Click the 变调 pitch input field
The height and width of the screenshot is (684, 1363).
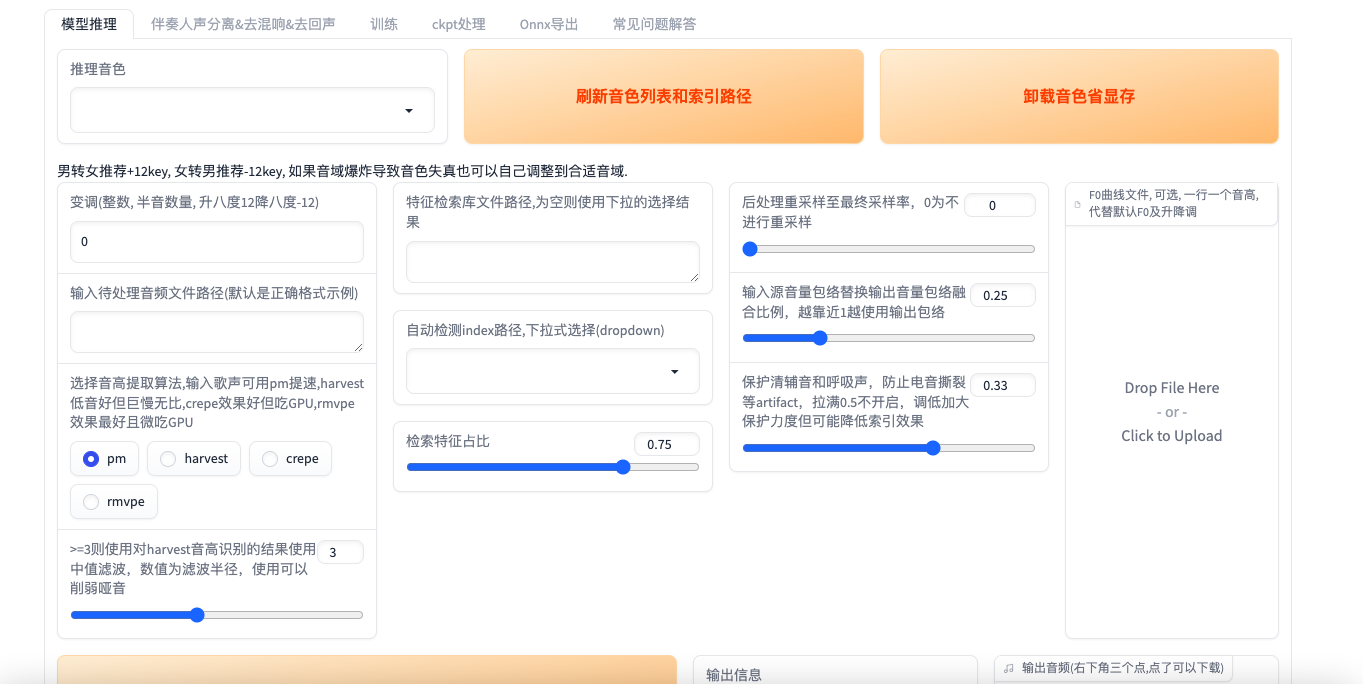[x=216, y=241]
